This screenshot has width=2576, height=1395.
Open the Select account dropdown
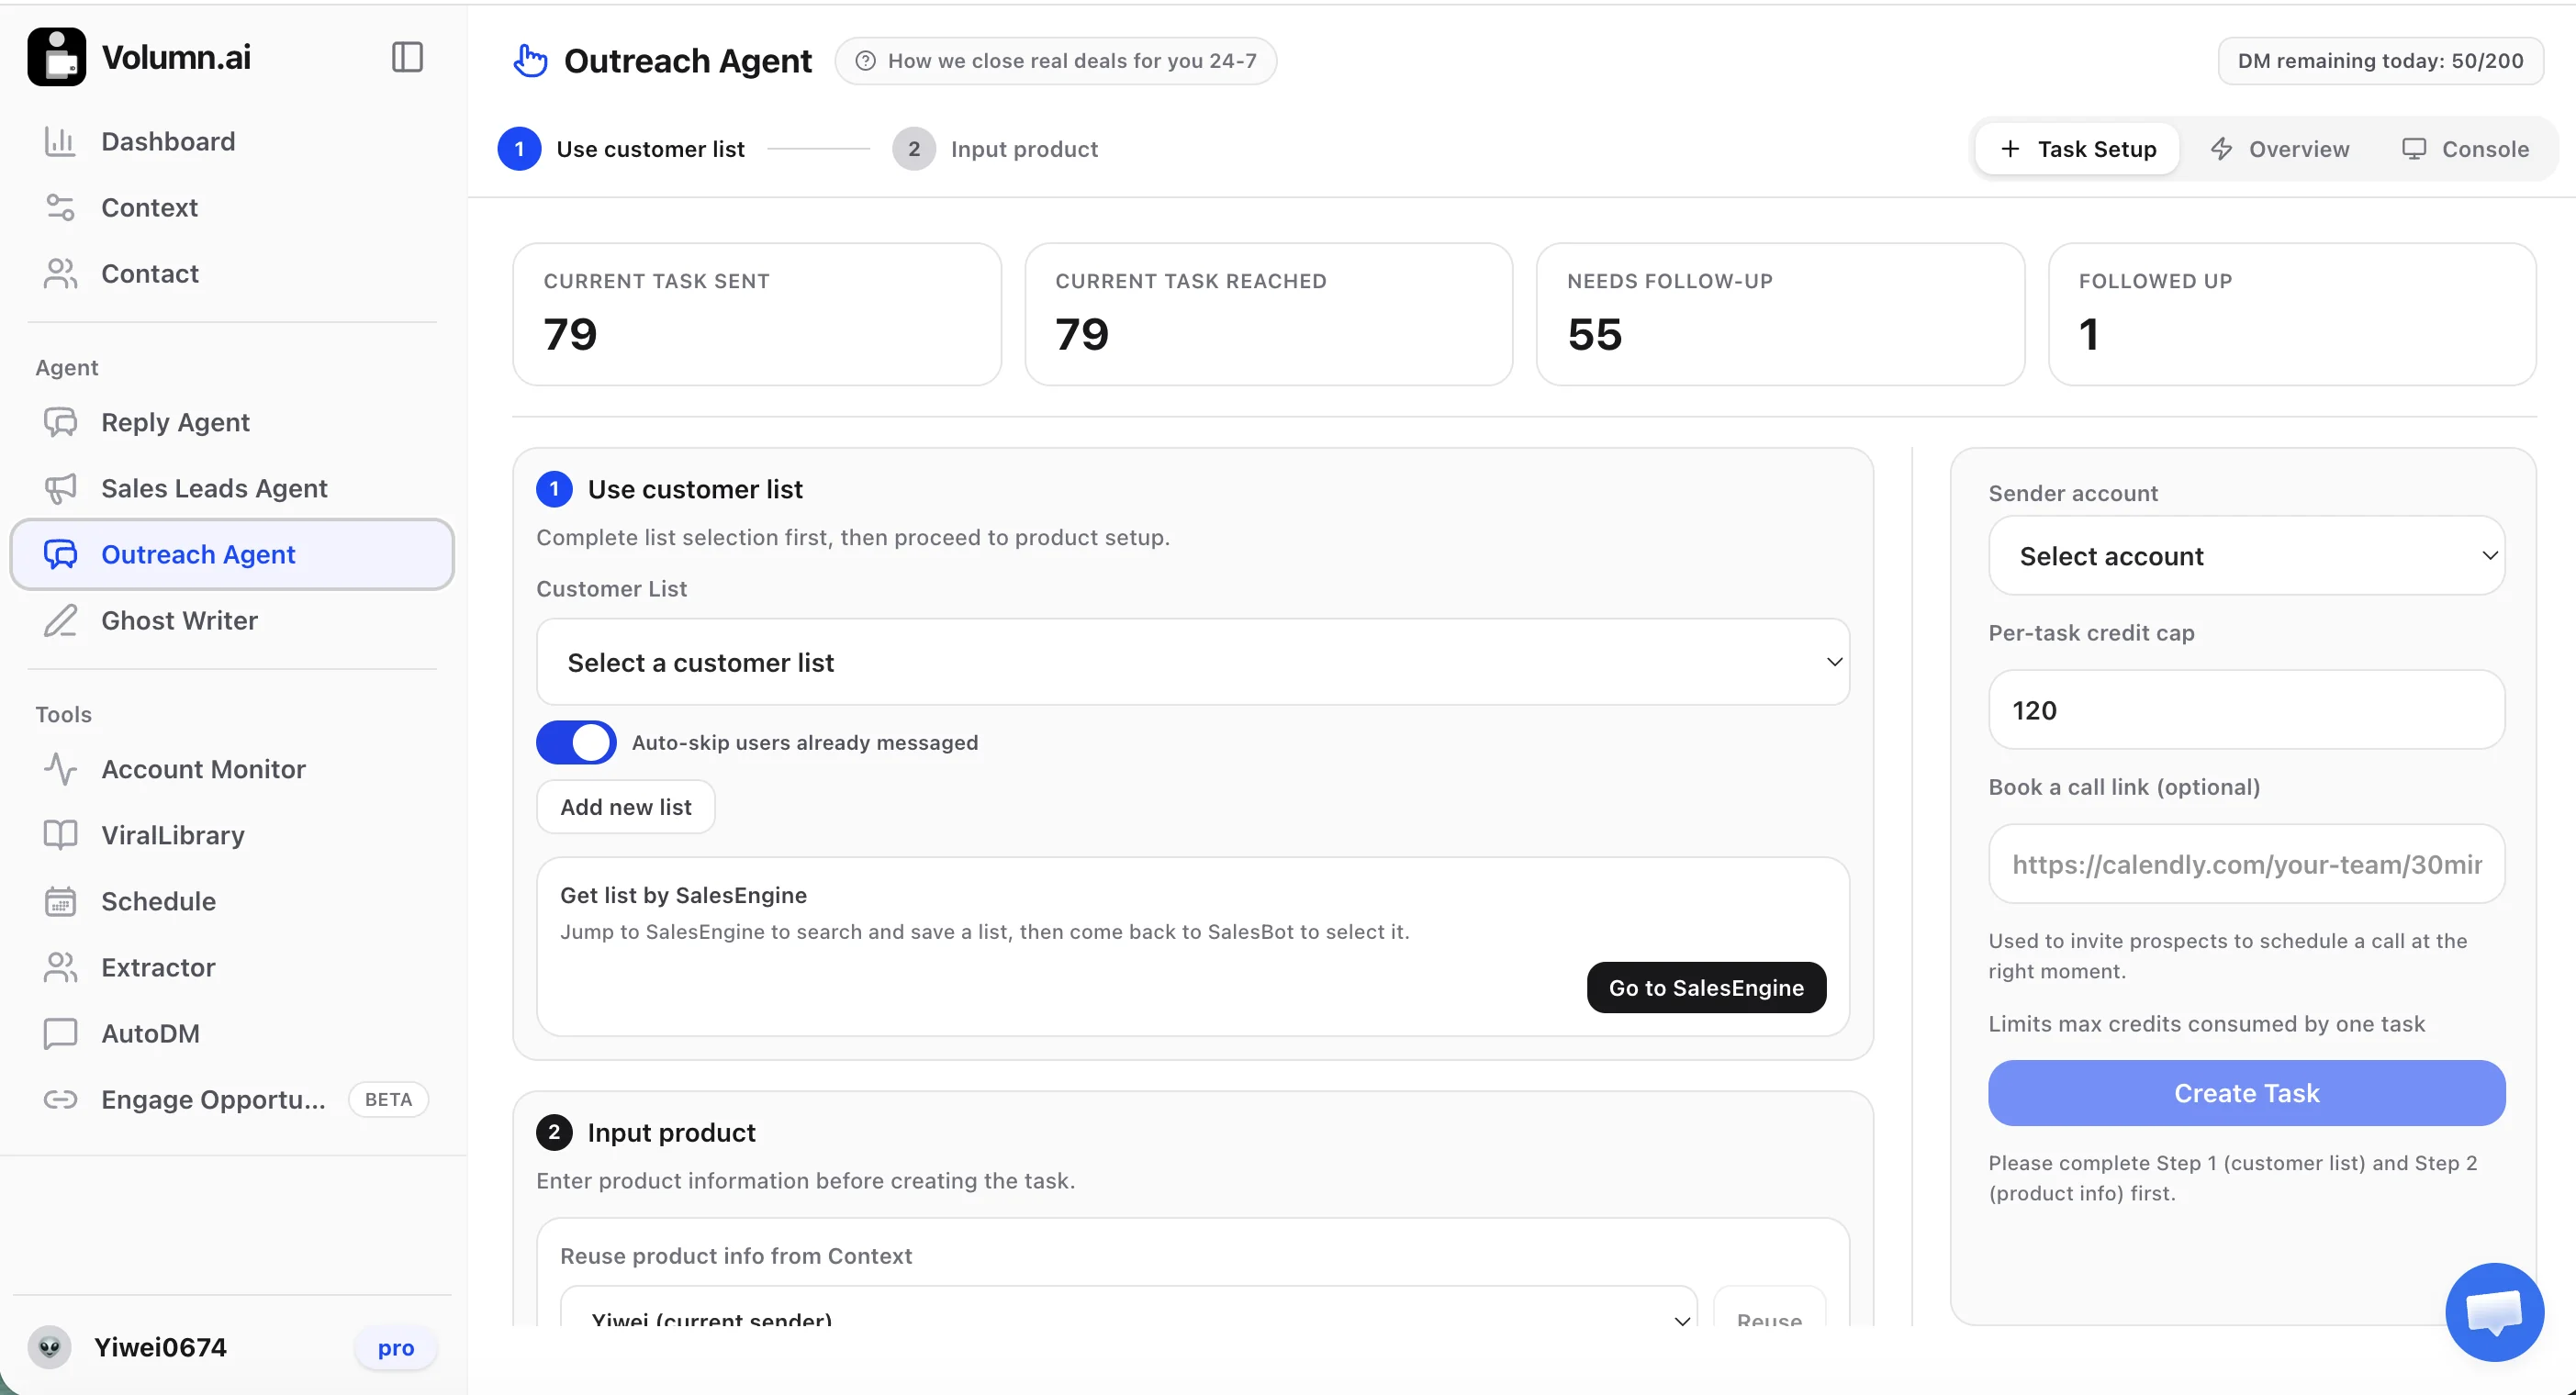pyautogui.click(x=2246, y=556)
